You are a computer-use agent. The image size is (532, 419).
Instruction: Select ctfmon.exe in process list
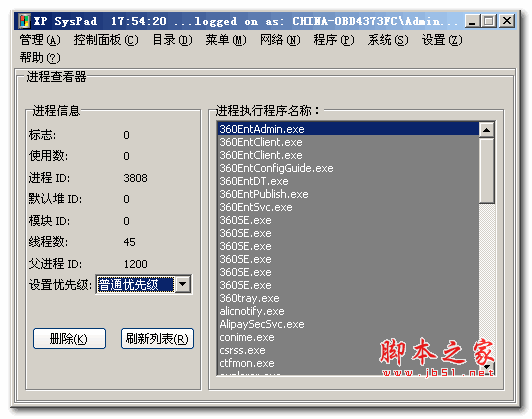[x=348, y=363]
